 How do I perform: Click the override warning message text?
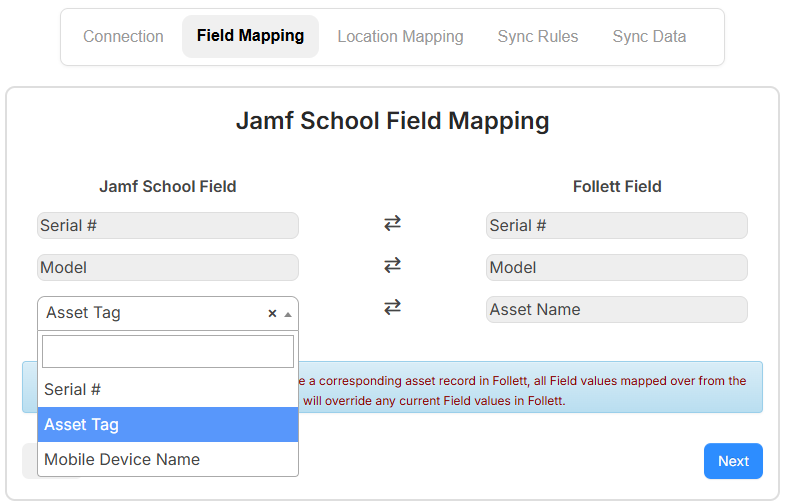point(523,391)
